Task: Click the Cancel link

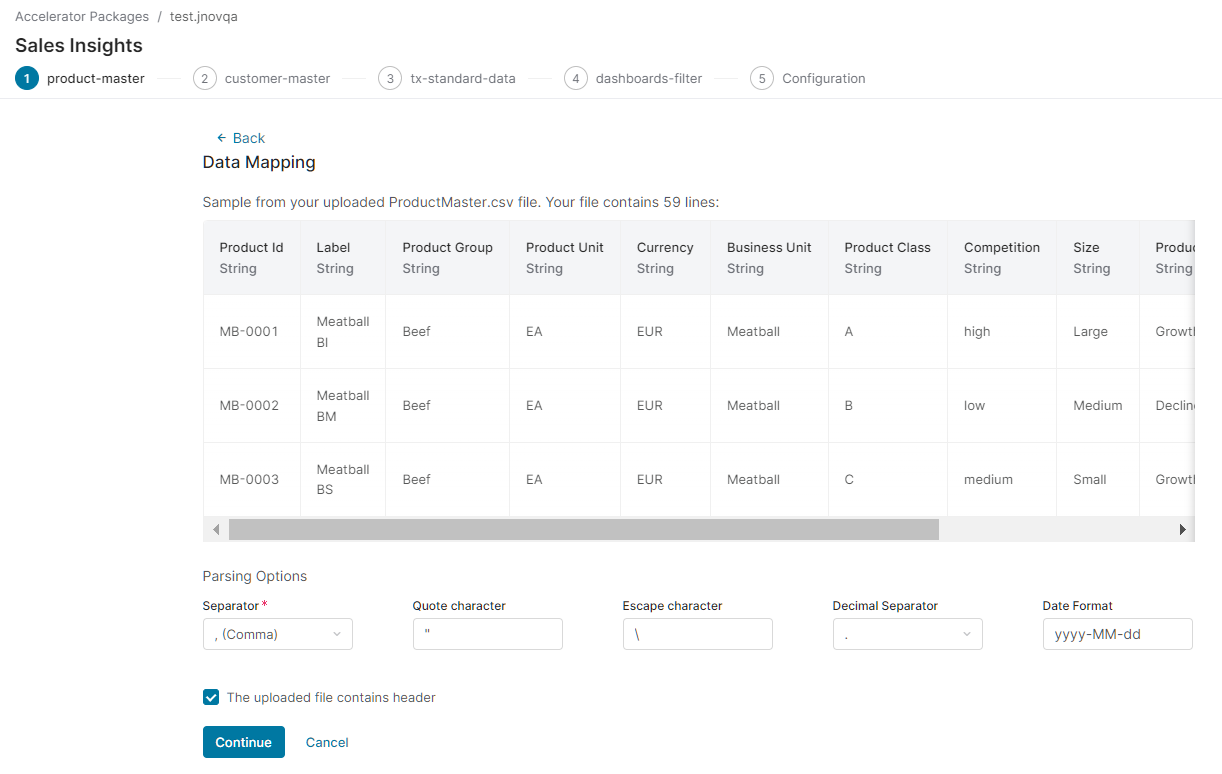Action: coord(327,742)
